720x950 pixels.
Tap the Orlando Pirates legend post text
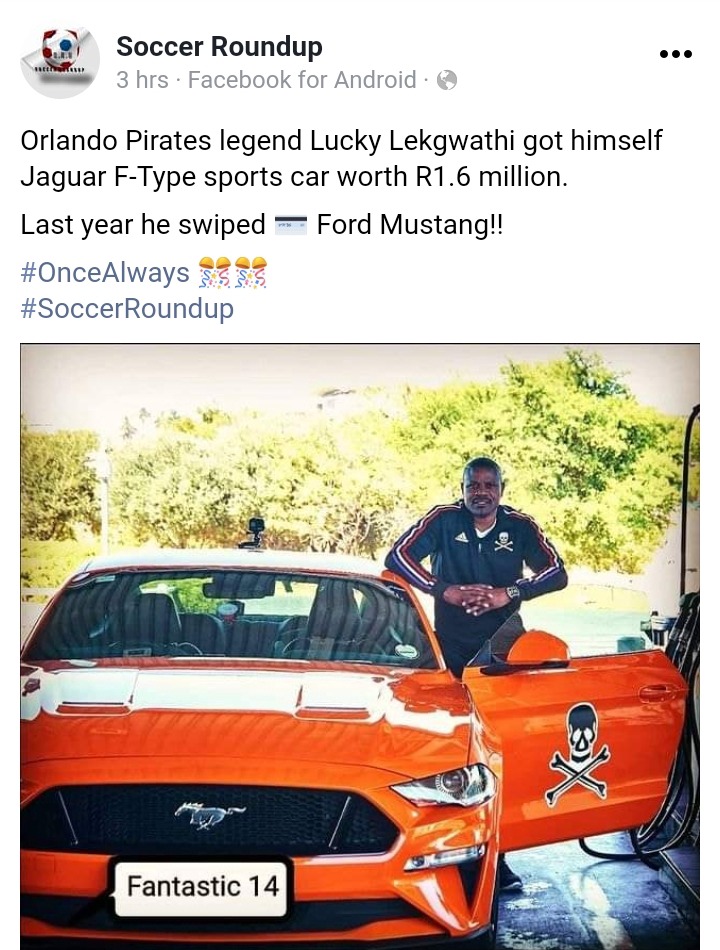pyautogui.click(x=341, y=159)
